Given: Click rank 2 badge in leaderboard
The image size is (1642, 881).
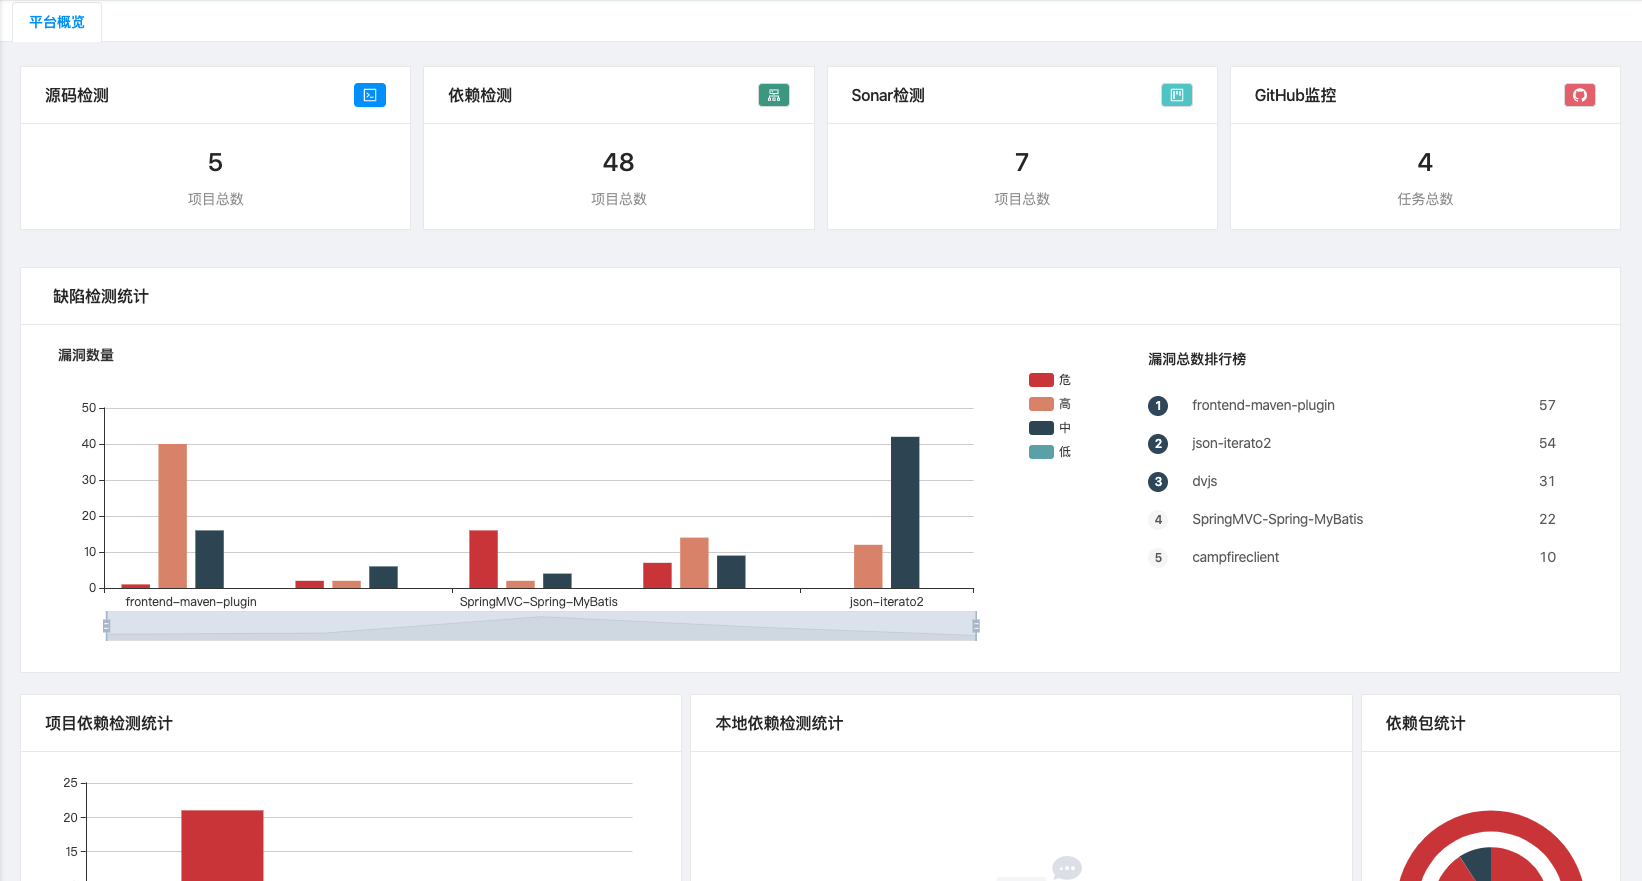Looking at the screenshot, I should pos(1158,444).
